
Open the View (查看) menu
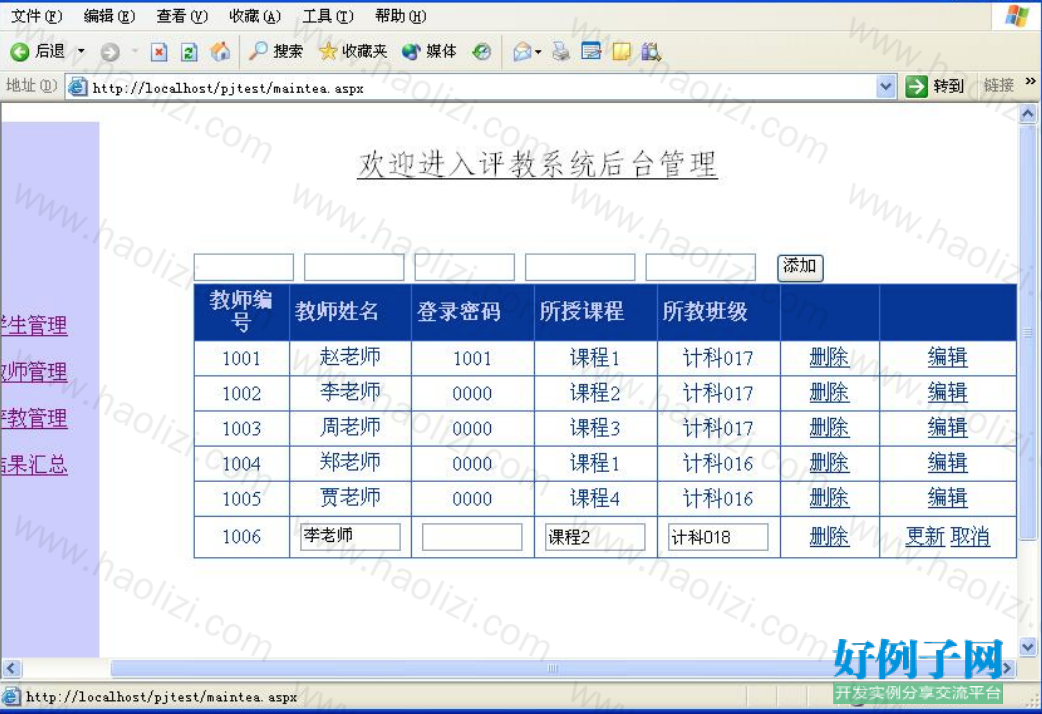182,16
